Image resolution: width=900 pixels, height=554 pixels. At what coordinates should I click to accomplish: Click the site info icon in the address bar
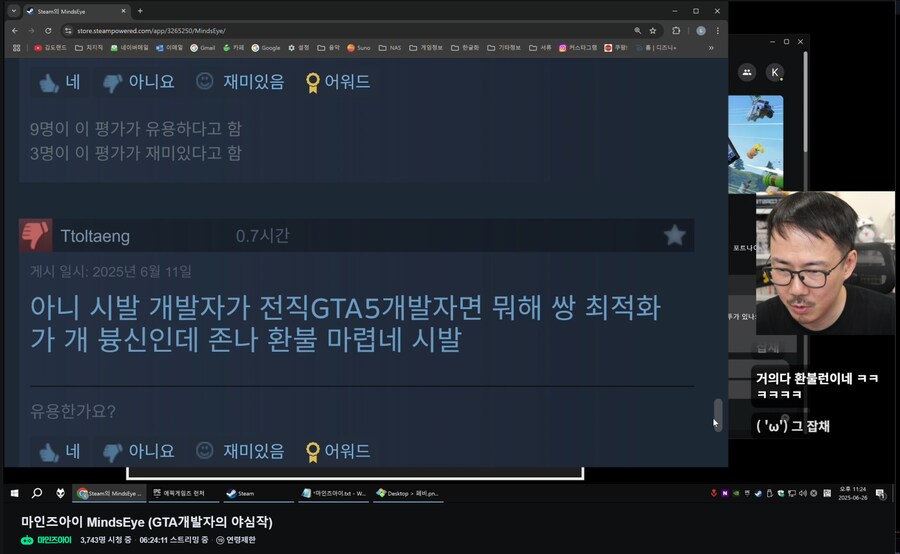coord(68,31)
